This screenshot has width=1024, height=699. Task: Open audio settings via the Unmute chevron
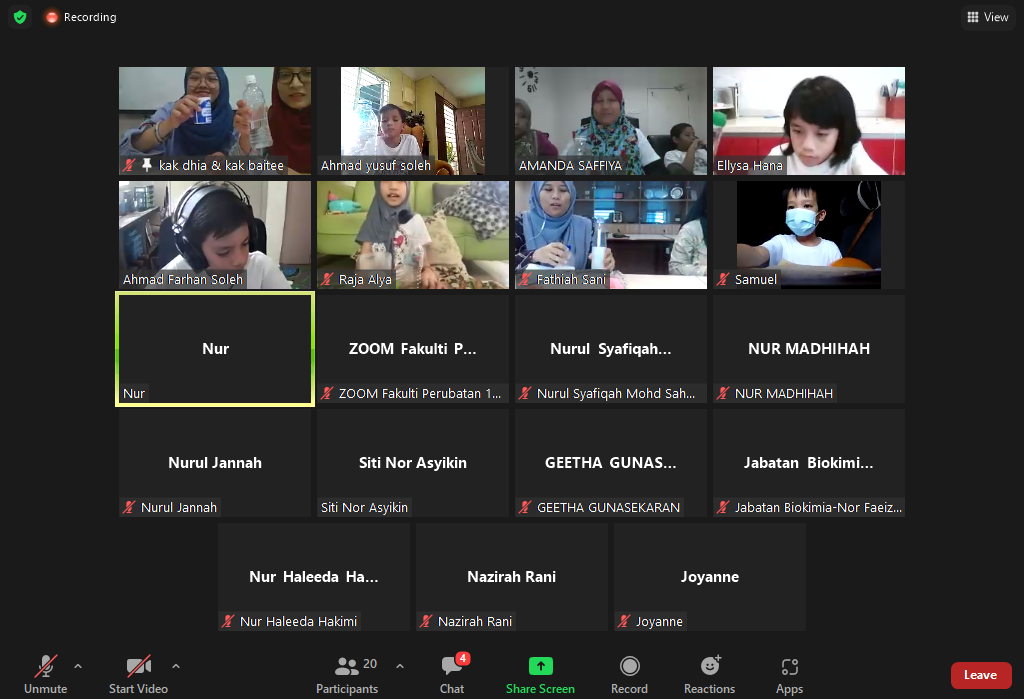(x=77, y=667)
